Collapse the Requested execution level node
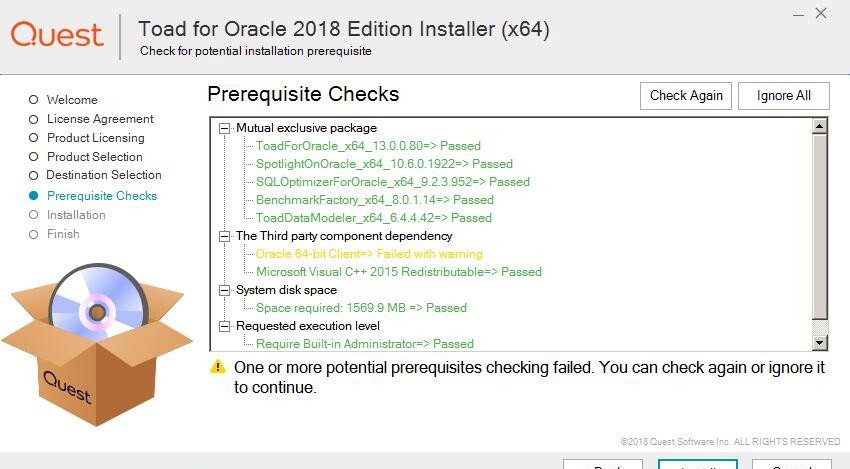850x469 pixels. click(x=224, y=326)
